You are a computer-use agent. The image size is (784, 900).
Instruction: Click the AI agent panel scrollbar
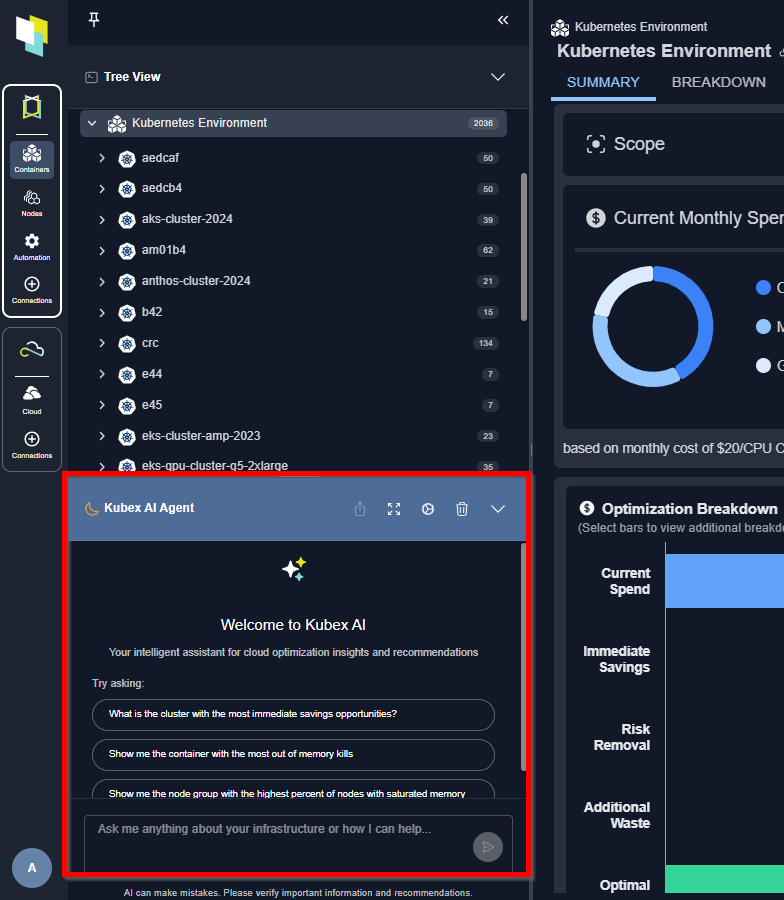point(523,657)
